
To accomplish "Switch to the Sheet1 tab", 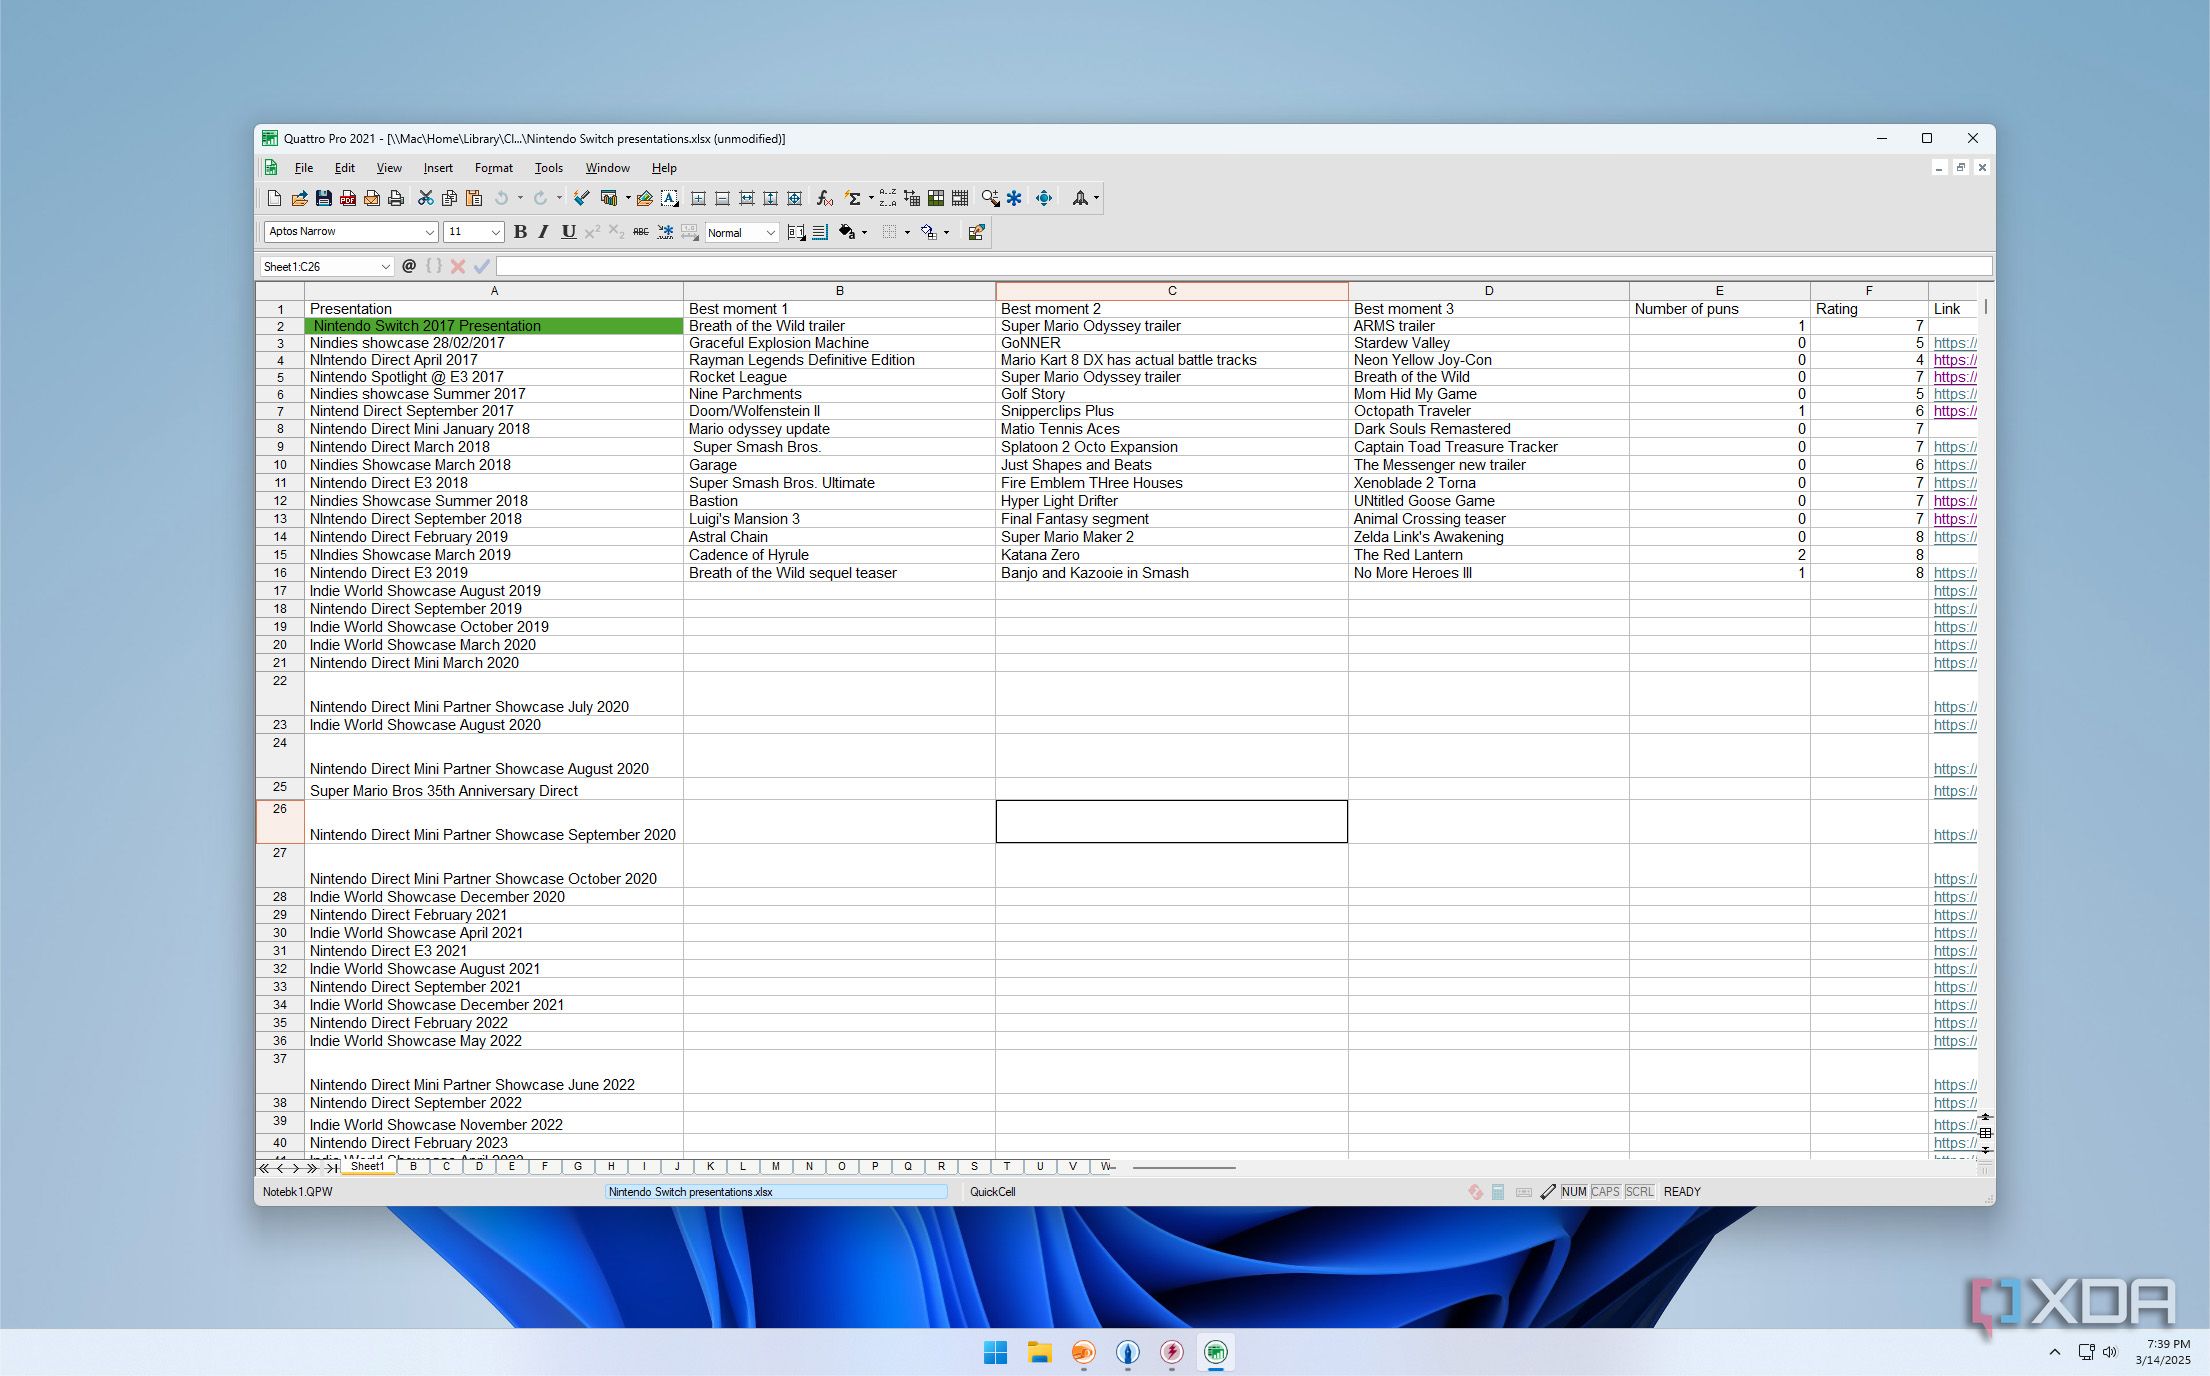I will pyautogui.click(x=367, y=1166).
